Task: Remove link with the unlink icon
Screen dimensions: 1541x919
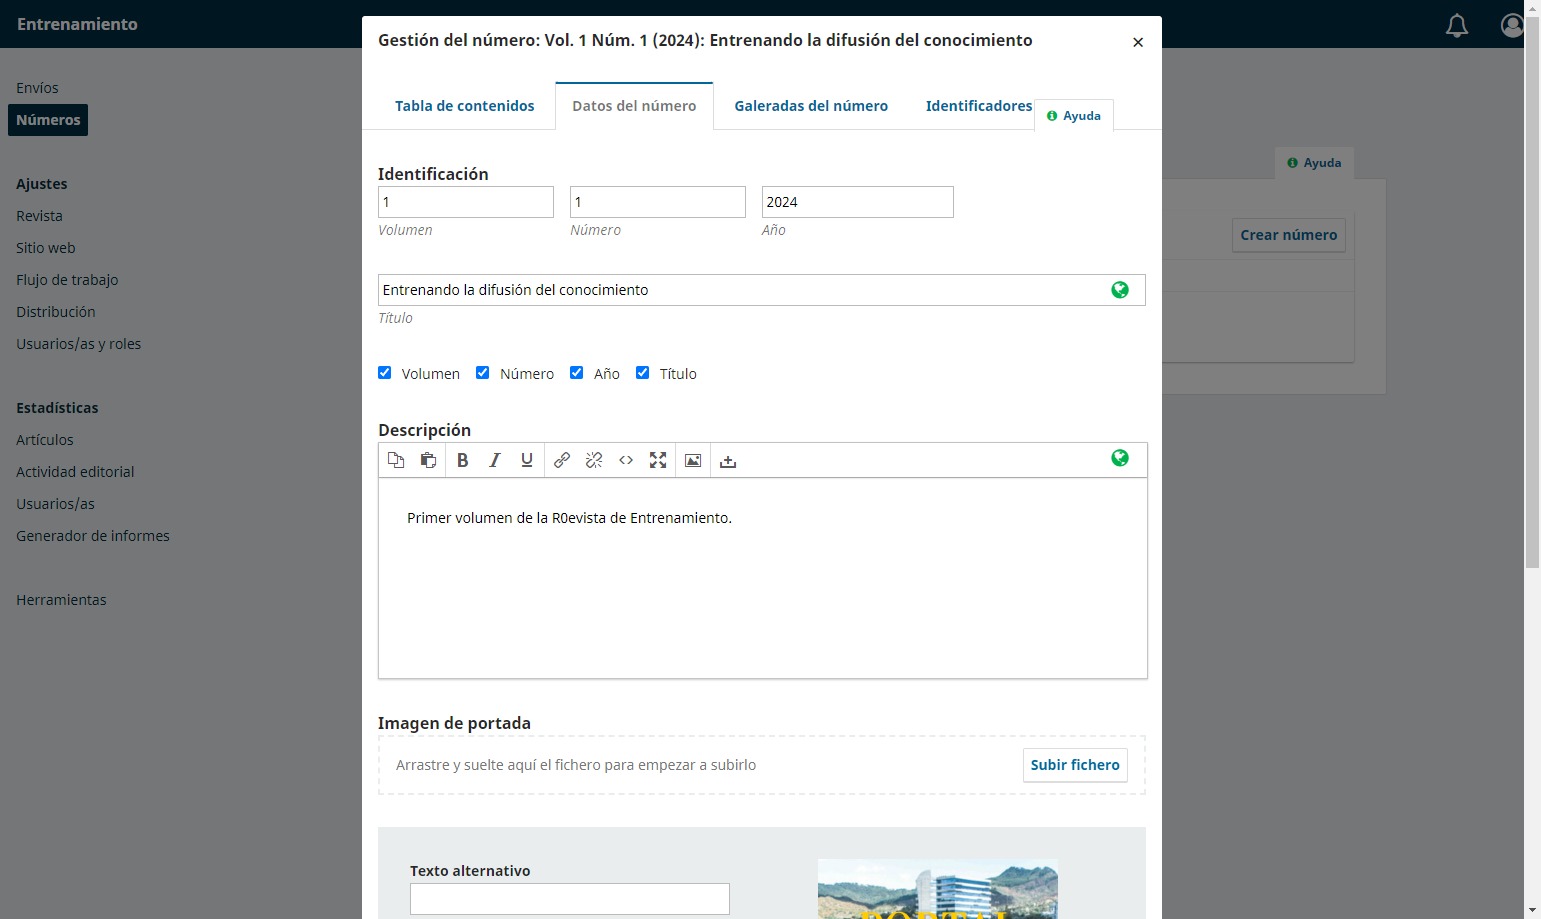Action: (594, 460)
